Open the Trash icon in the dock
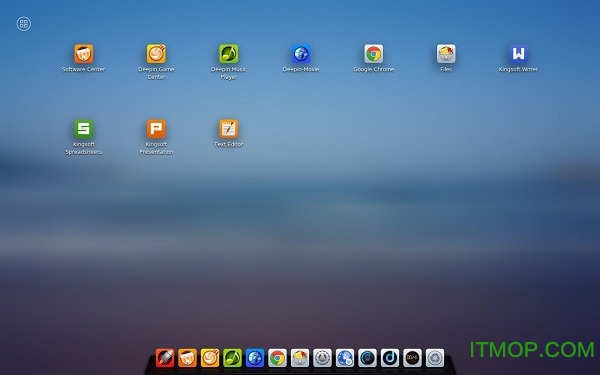Screen dimensions: 600x375 point(435,358)
